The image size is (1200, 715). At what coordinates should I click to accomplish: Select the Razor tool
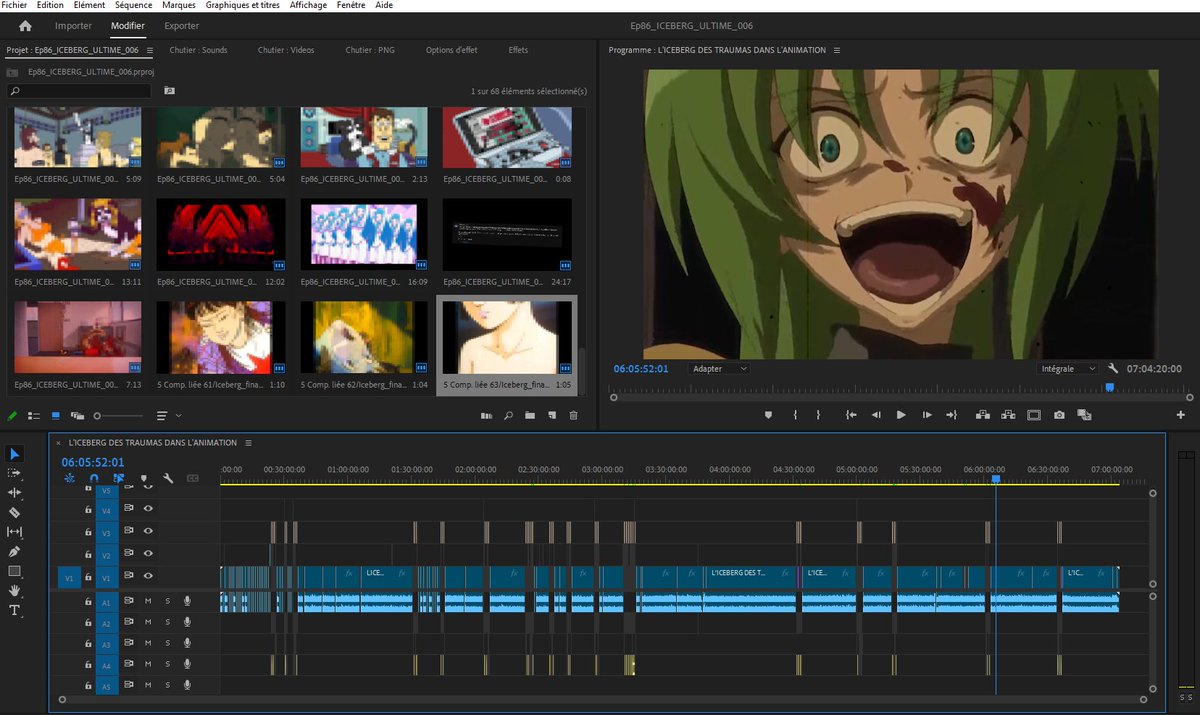15,512
